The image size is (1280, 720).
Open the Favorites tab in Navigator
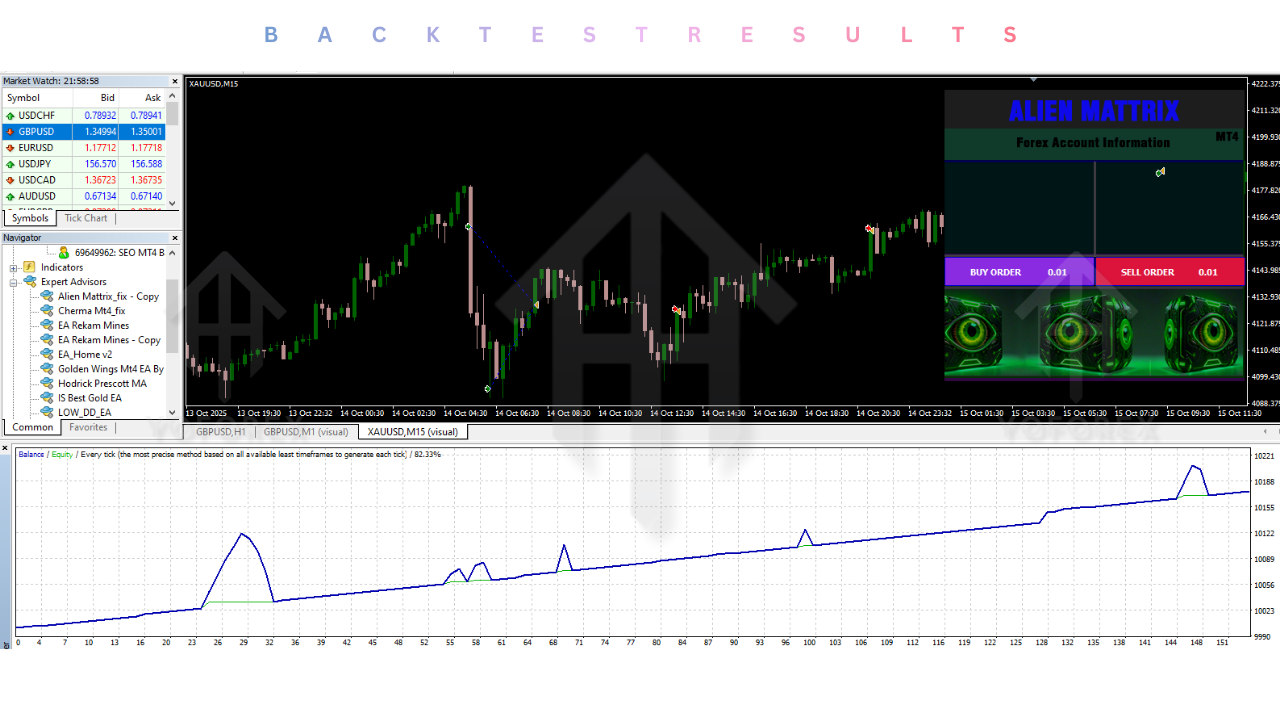coord(88,427)
